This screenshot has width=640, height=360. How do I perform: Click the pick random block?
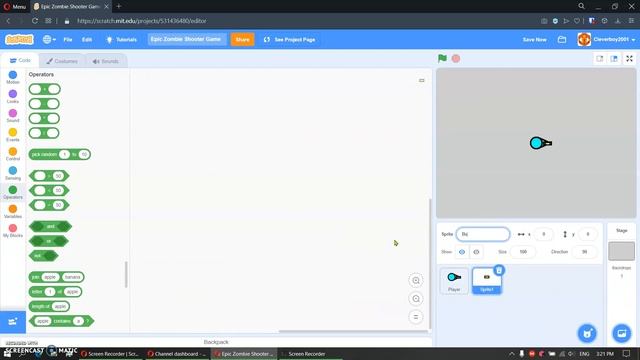tap(60, 154)
